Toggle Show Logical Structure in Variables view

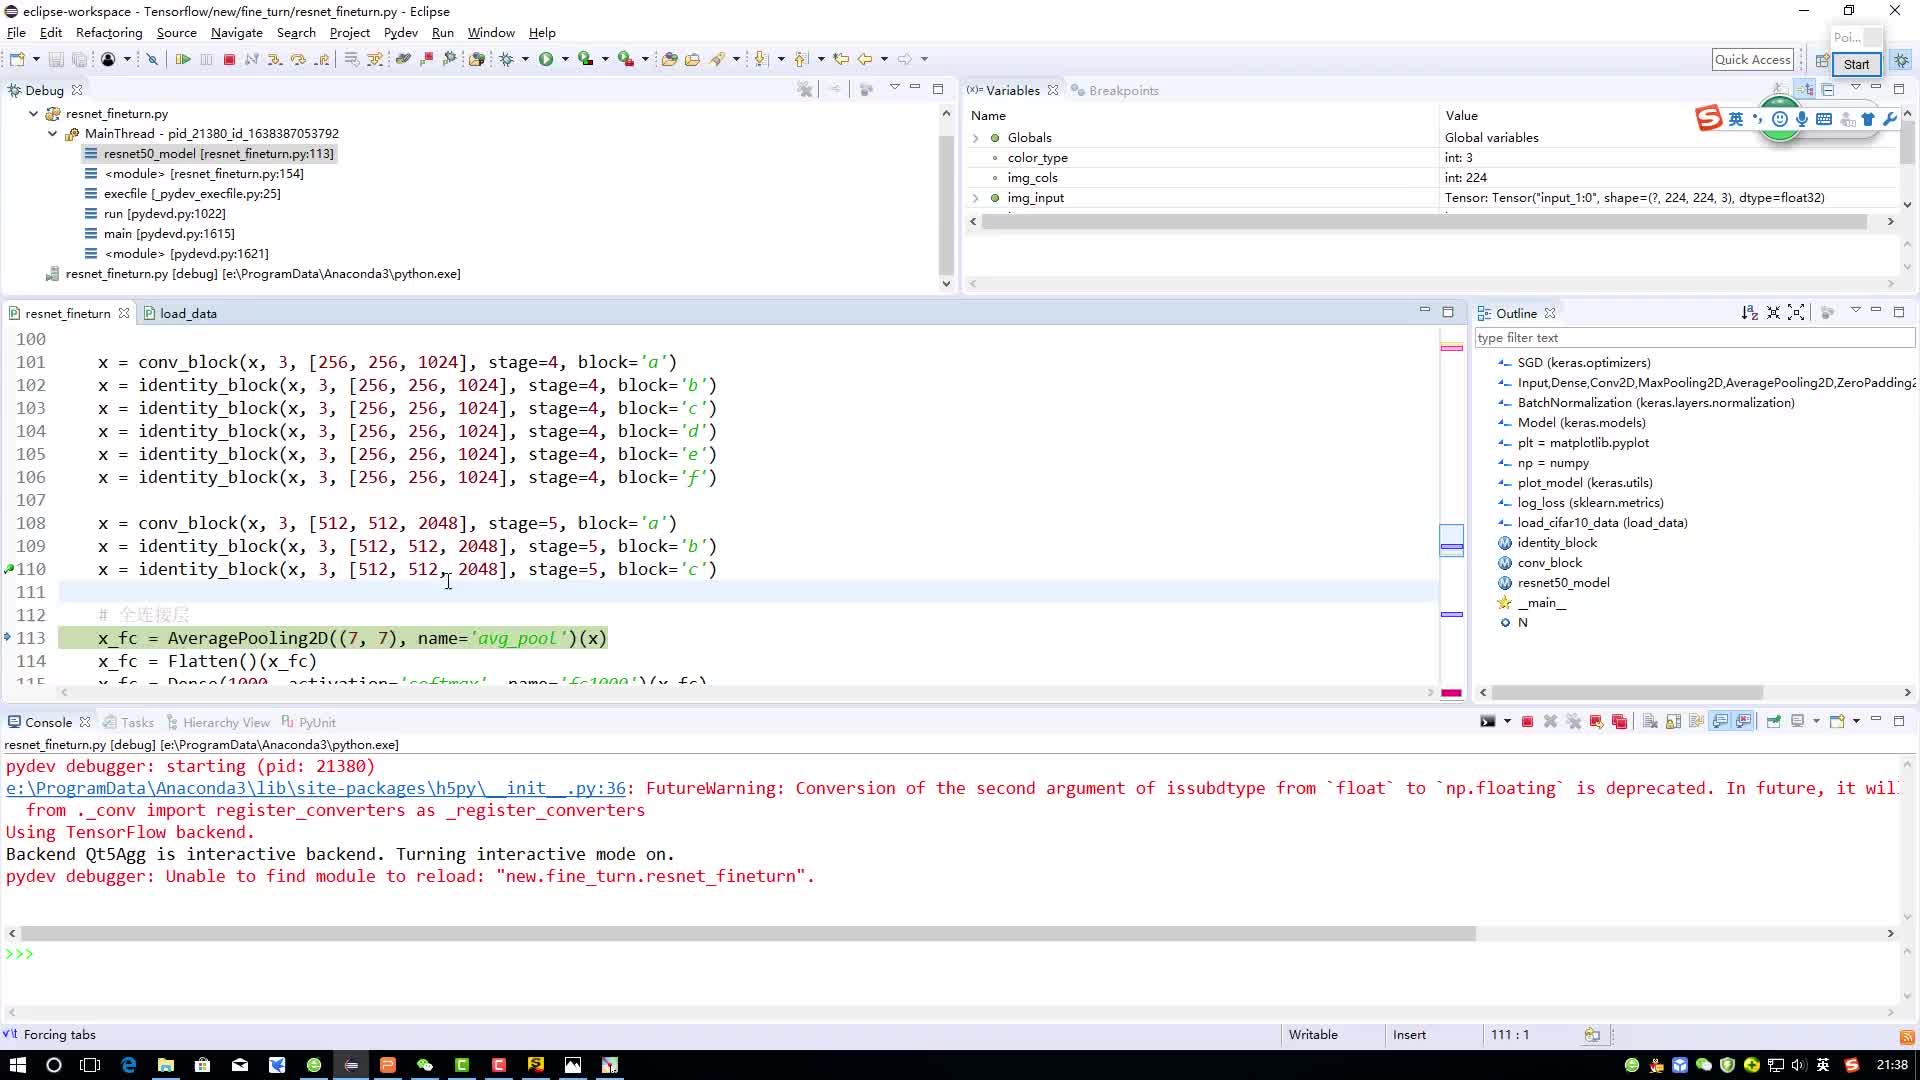tap(1804, 90)
